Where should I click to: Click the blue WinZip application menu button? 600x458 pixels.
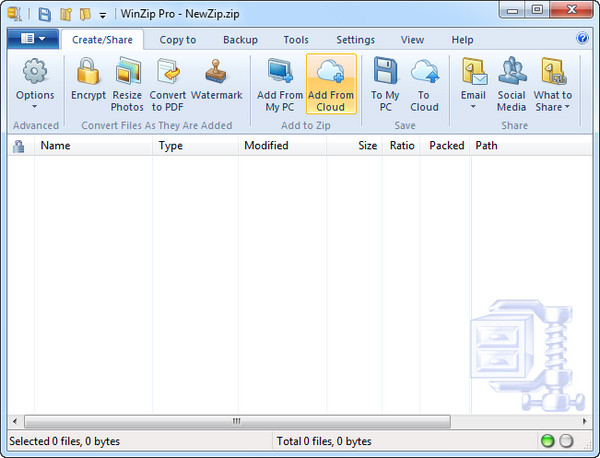click(x=32, y=40)
